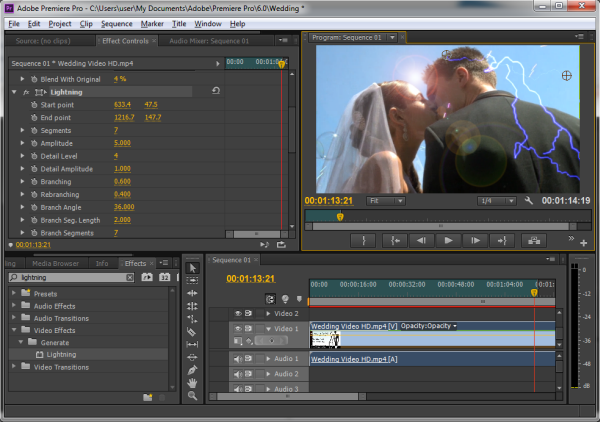This screenshot has height=422, width=600.
Task: Select the Hand tool
Action: click(192, 383)
